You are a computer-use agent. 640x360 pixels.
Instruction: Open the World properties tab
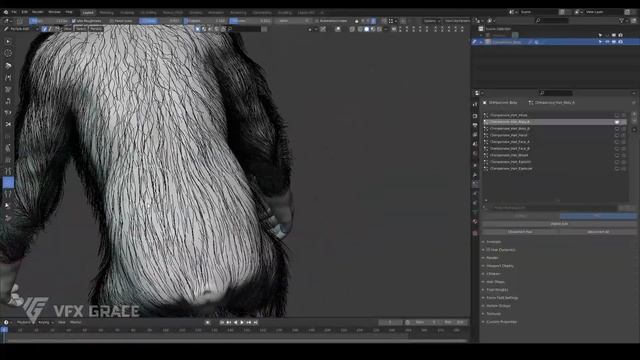[475, 154]
